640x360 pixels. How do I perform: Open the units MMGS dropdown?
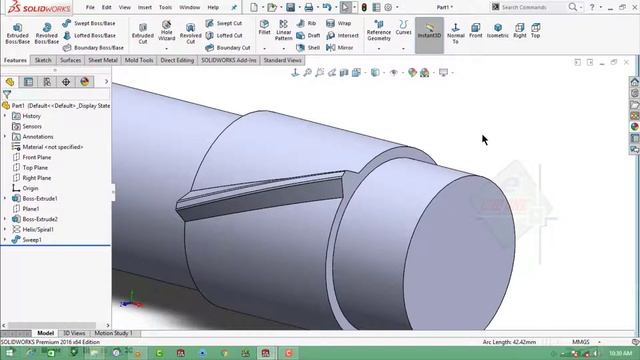click(600, 342)
